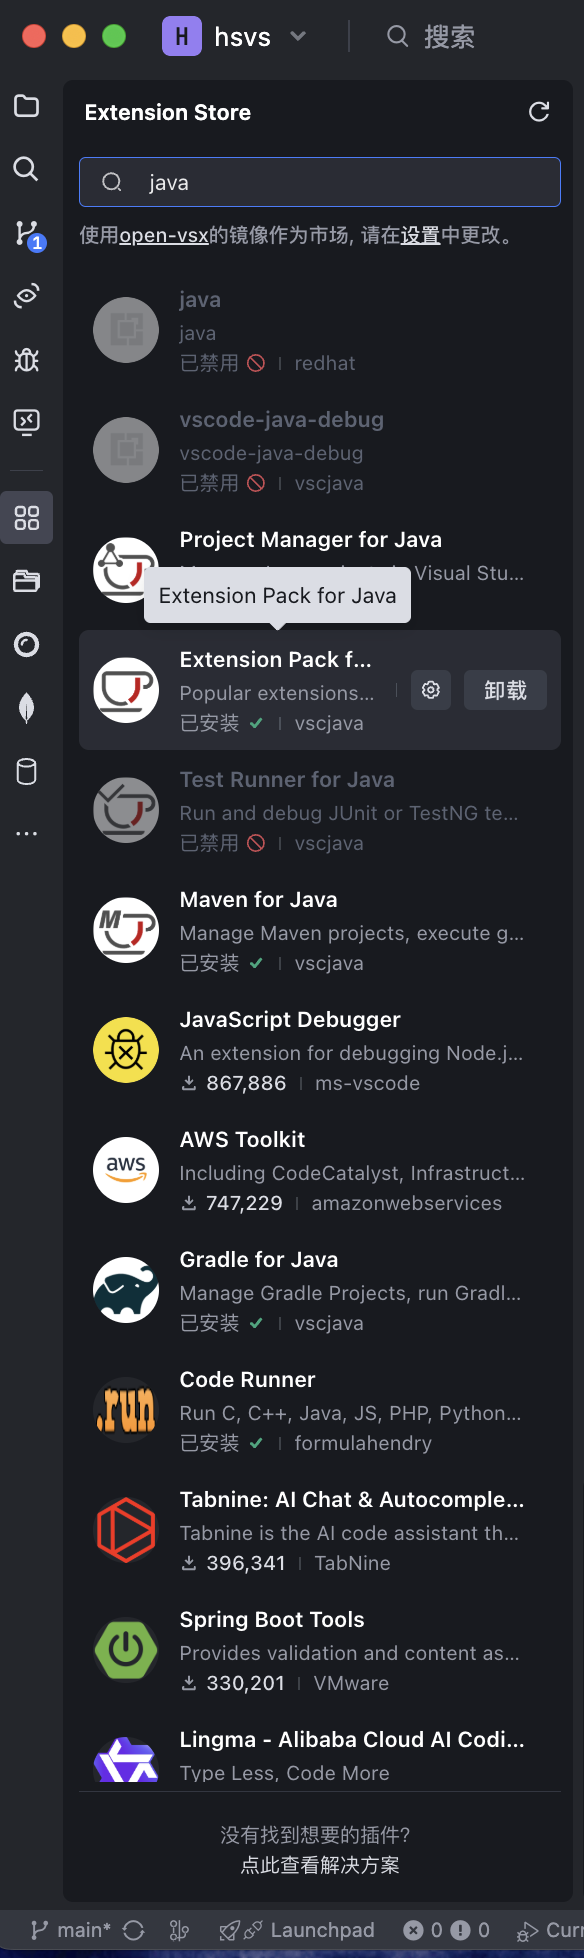Viewport: 584px width, 1958px height.
Task: Open the Explorer folder icon
Action: [26, 106]
